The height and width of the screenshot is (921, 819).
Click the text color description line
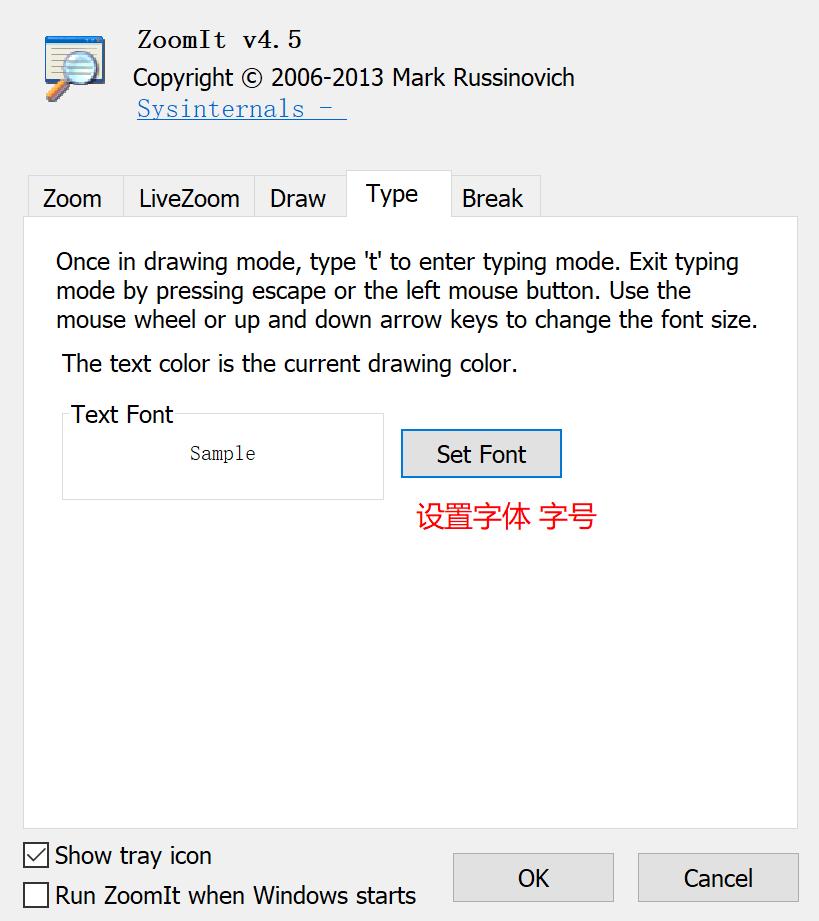click(x=290, y=364)
